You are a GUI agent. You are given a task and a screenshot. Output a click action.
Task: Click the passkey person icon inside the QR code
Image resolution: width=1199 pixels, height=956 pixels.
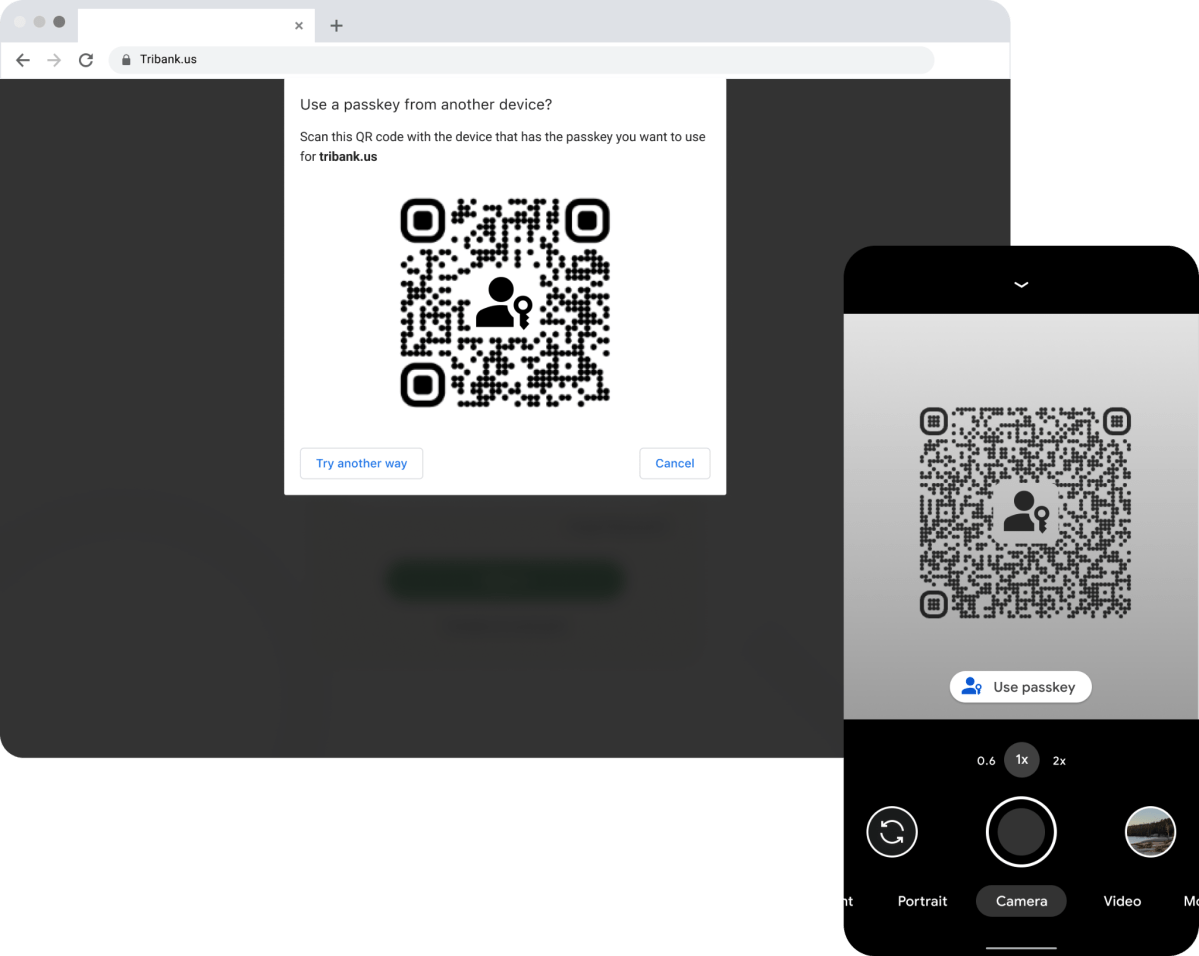coord(503,303)
